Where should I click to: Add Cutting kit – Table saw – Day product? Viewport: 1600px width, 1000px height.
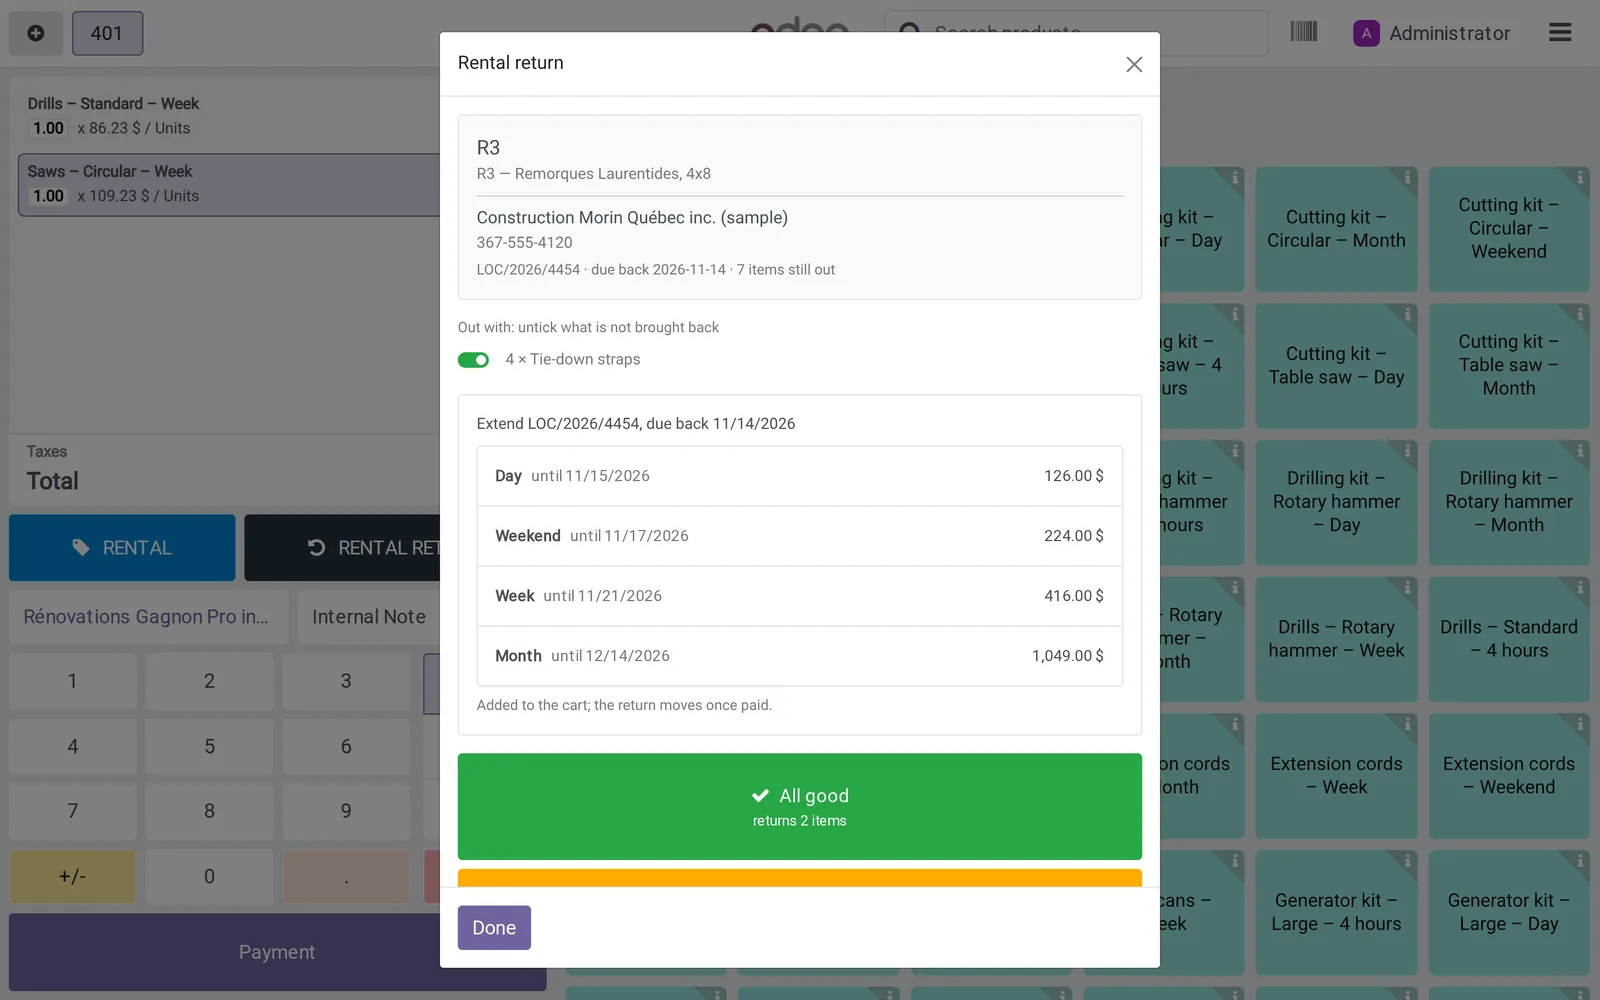[1336, 366]
